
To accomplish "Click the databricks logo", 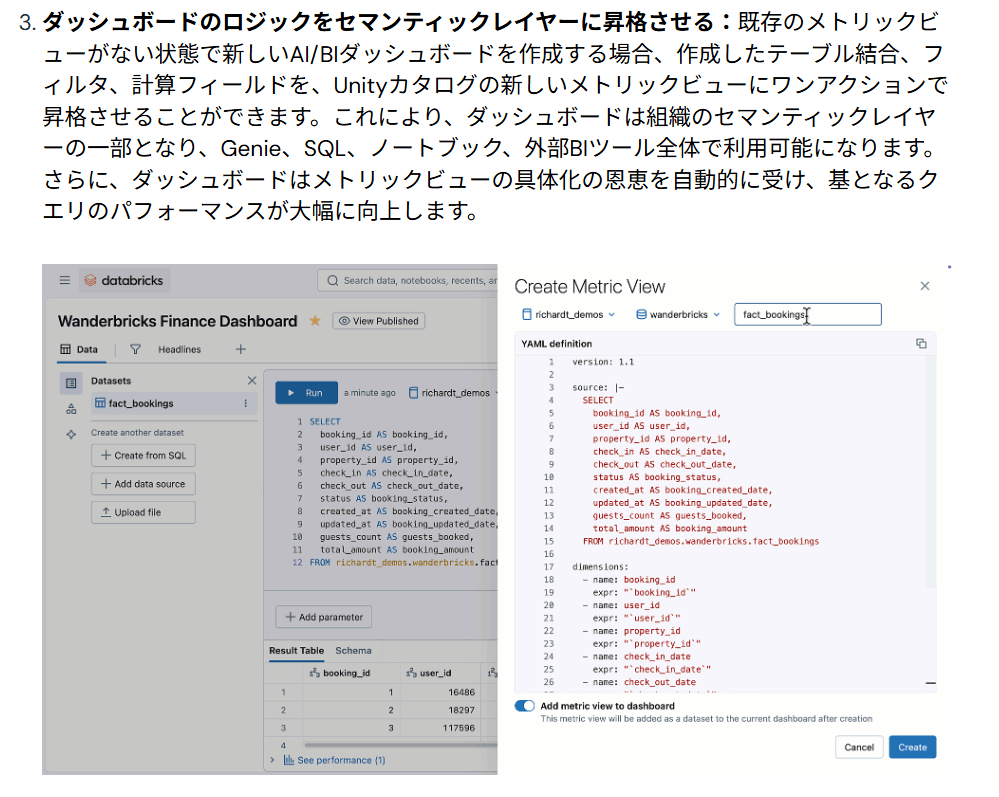I will 124,280.
